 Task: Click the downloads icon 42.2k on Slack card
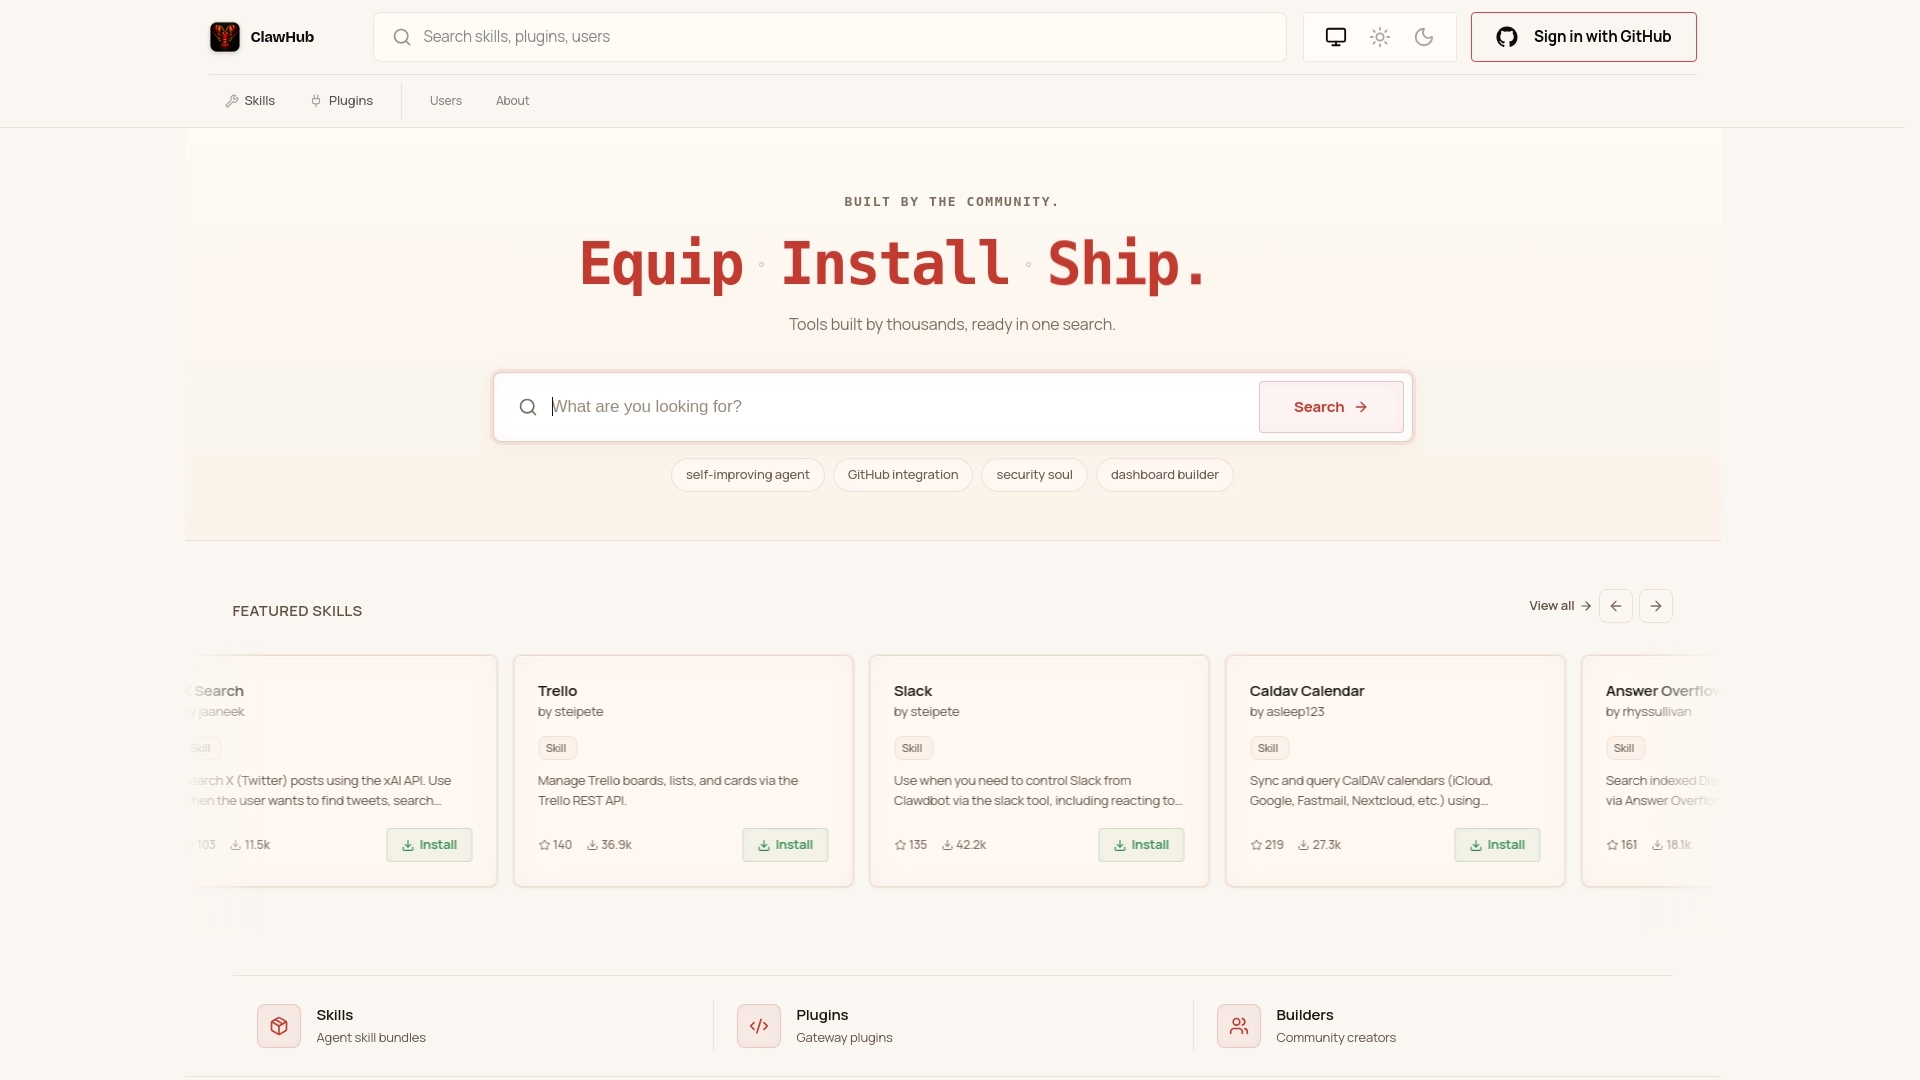coord(947,845)
